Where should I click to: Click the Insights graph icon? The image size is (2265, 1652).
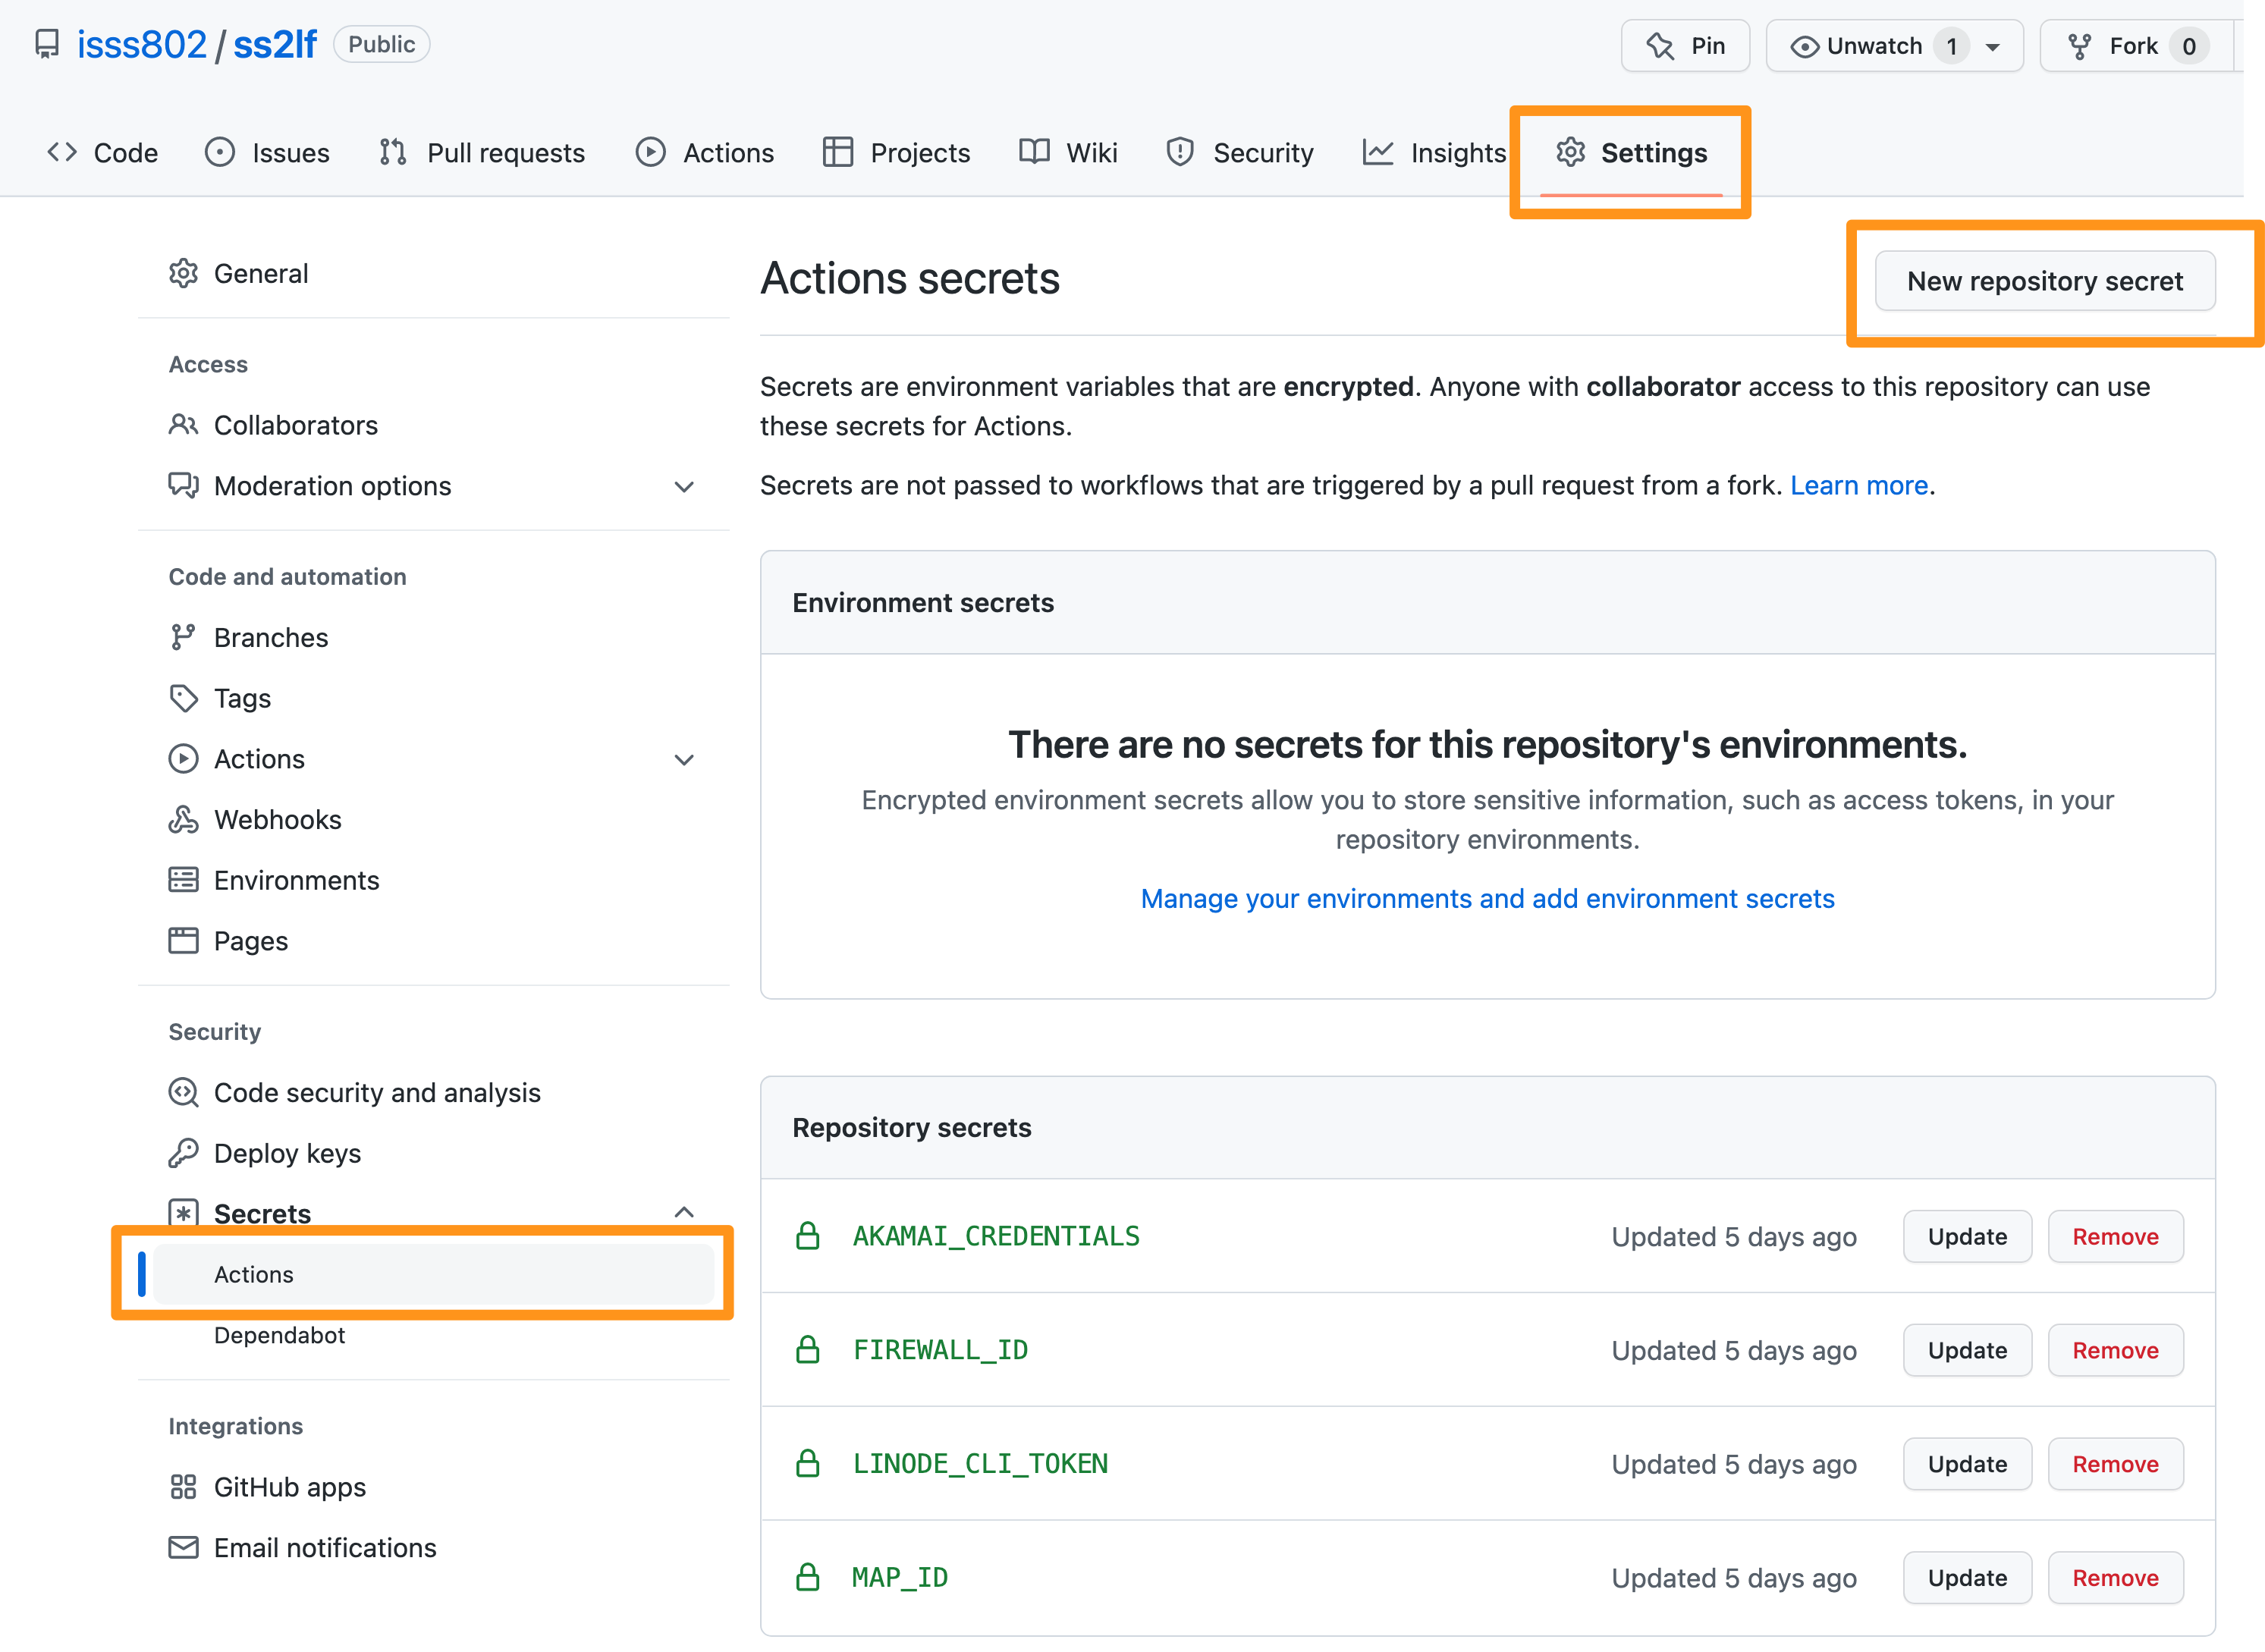[1378, 152]
